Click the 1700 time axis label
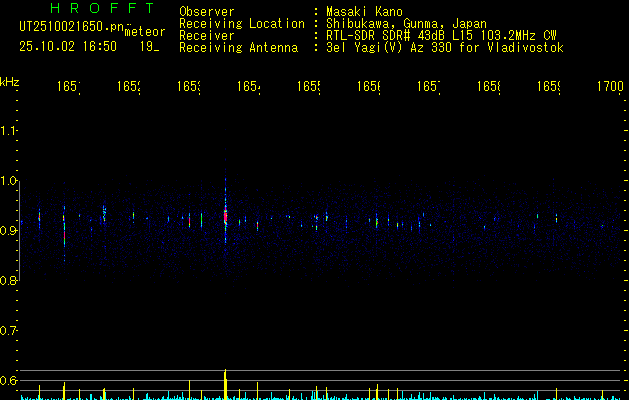 610,86
